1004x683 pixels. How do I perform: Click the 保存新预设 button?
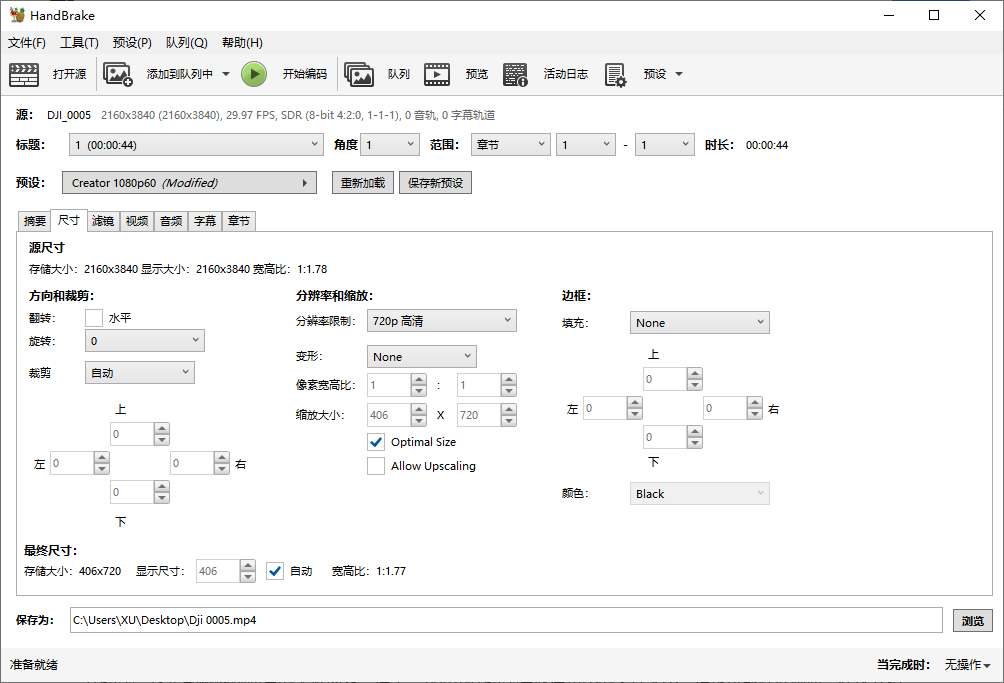435,183
